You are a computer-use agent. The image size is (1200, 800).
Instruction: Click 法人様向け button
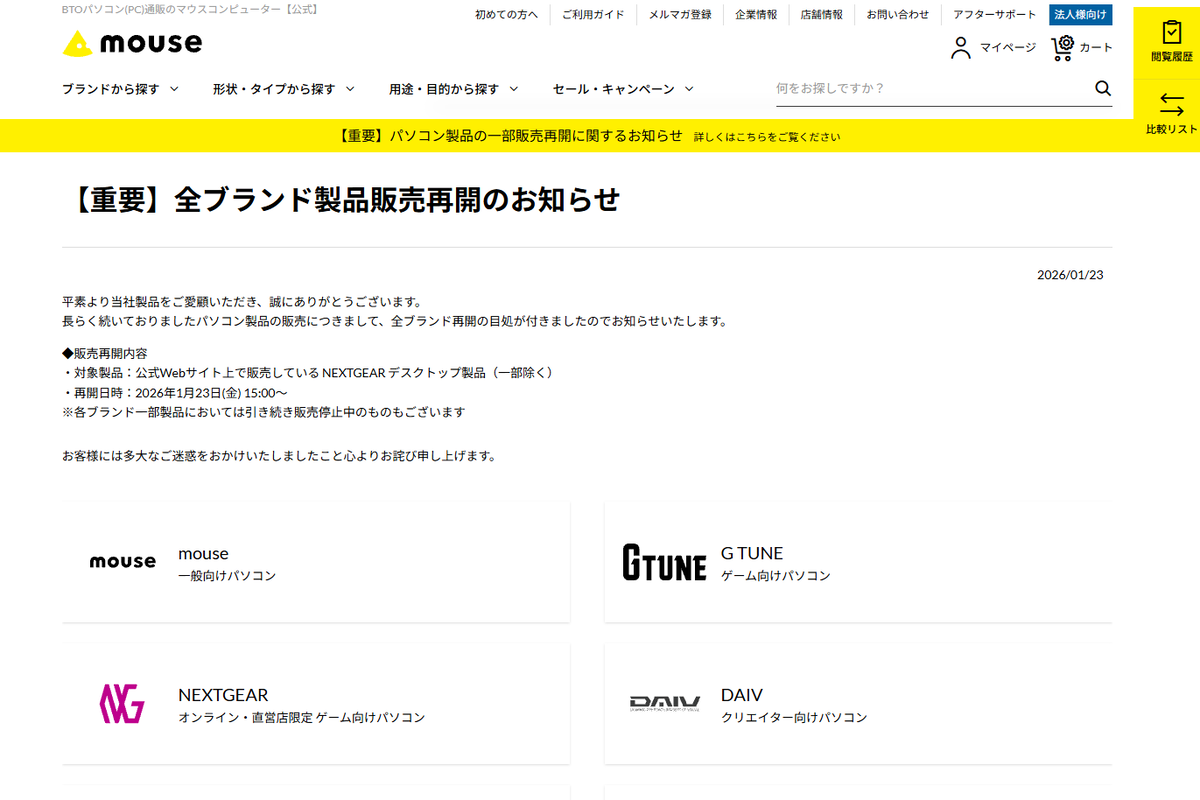point(1081,15)
